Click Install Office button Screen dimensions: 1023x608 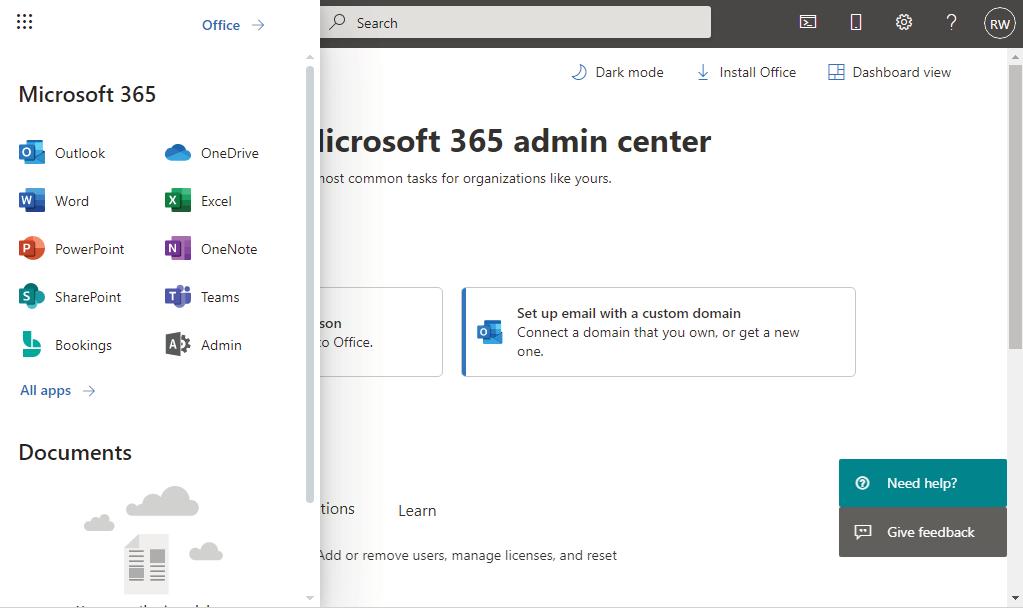coord(746,72)
